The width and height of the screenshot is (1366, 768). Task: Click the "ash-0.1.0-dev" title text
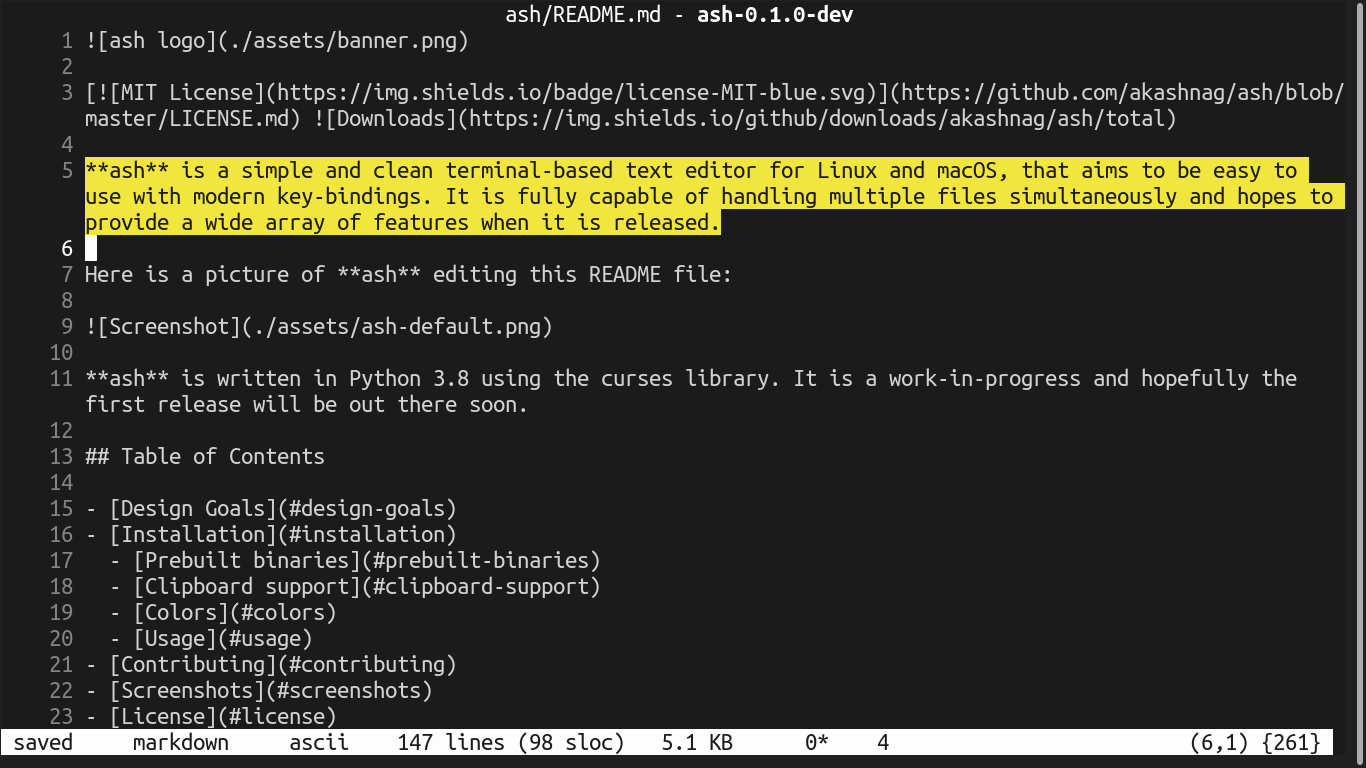[775, 14]
